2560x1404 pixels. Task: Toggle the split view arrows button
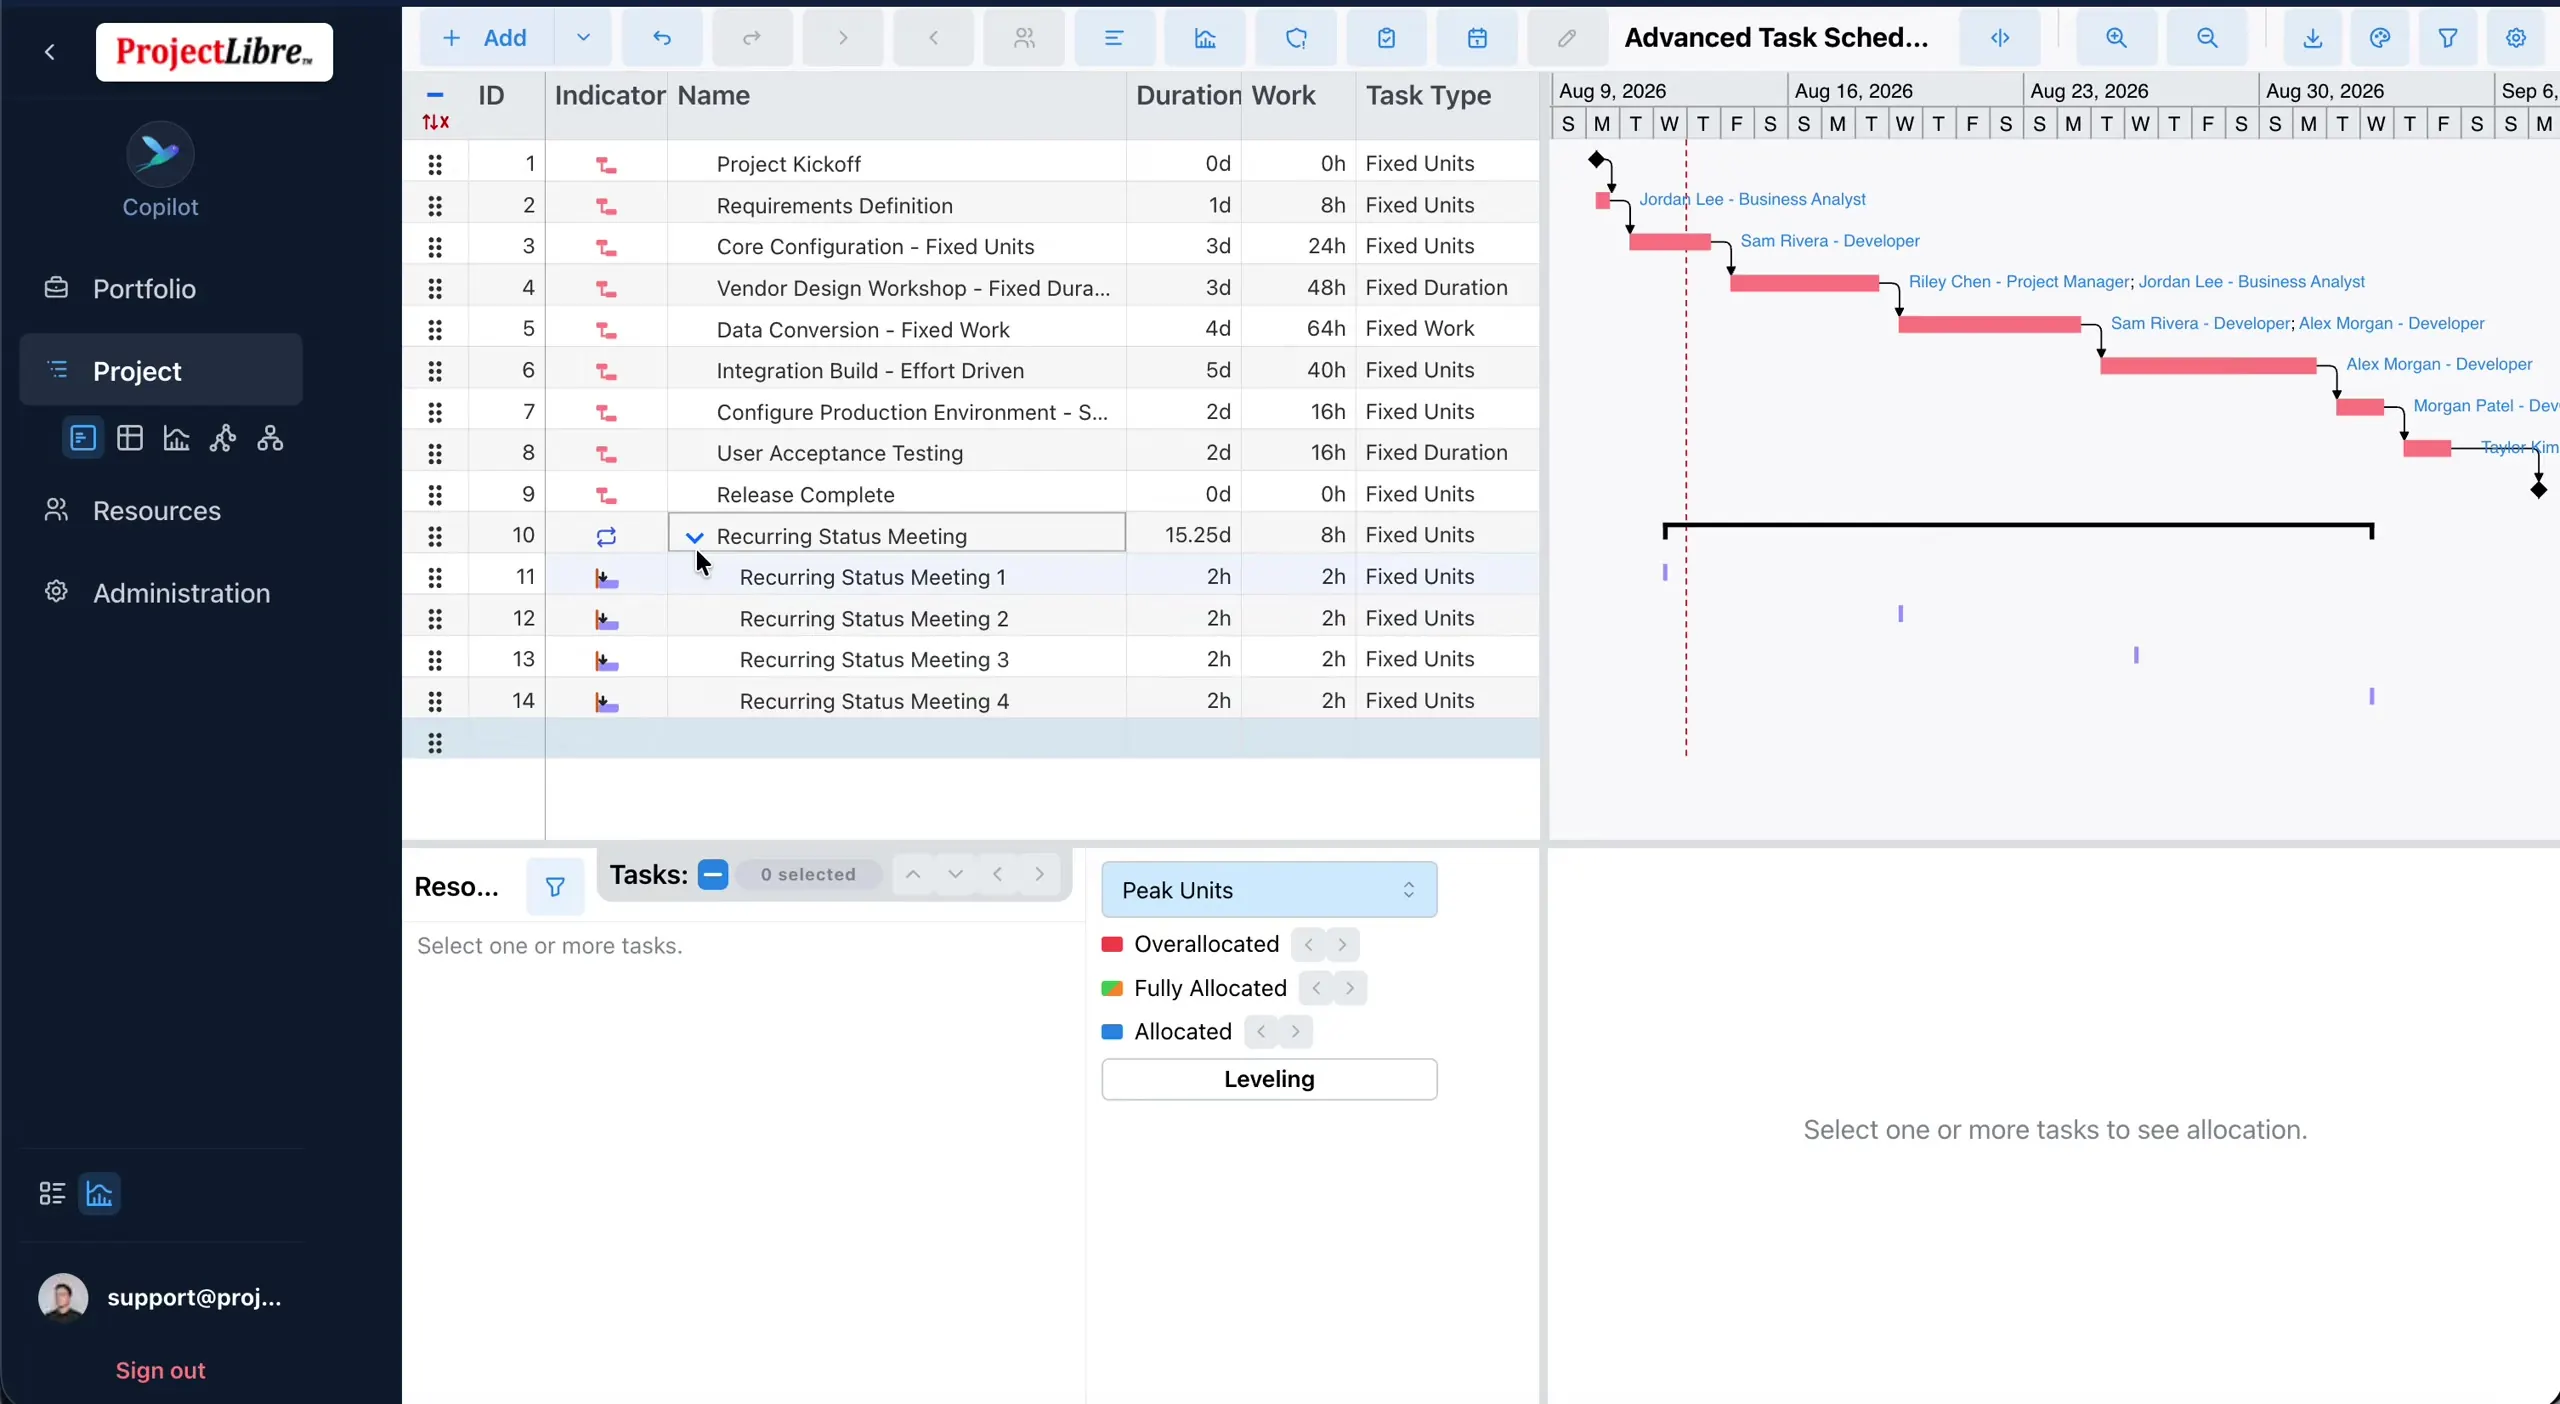(x=2000, y=38)
